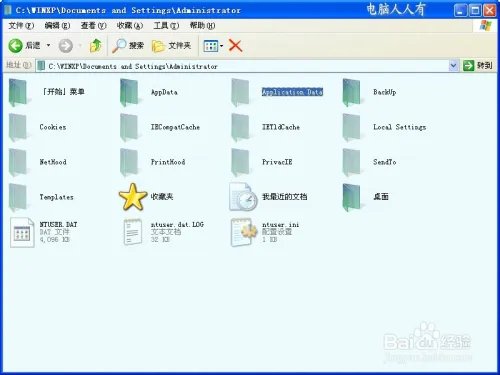Close the Explorer window

pos(490,10)
